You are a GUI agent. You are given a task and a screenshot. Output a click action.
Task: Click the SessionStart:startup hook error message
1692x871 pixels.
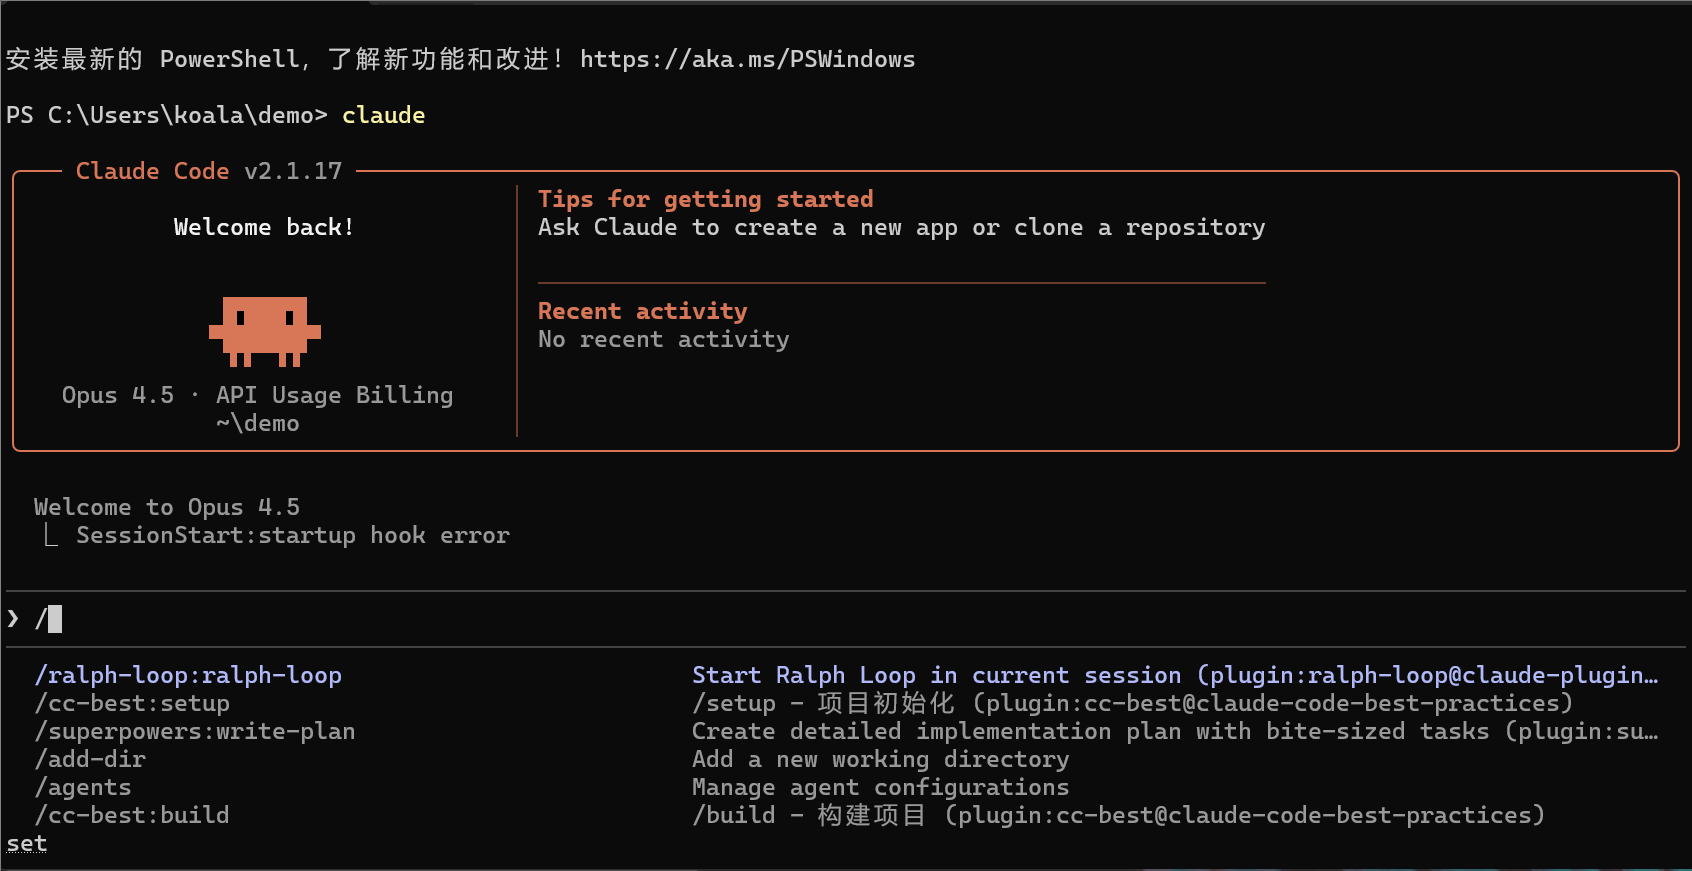pos(293,535)
